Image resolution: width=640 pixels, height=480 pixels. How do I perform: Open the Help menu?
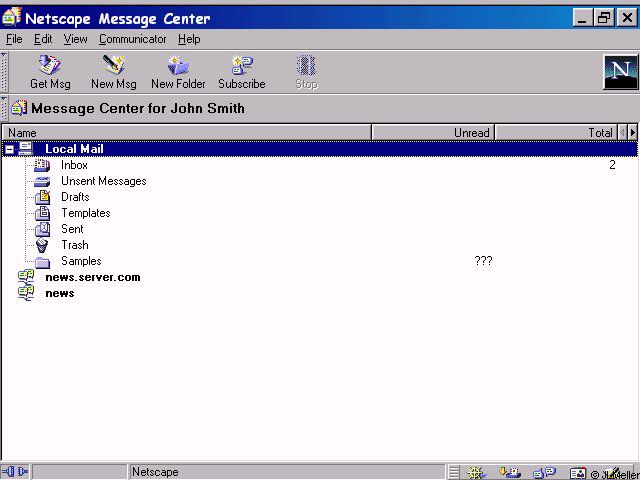coord(189,39)
